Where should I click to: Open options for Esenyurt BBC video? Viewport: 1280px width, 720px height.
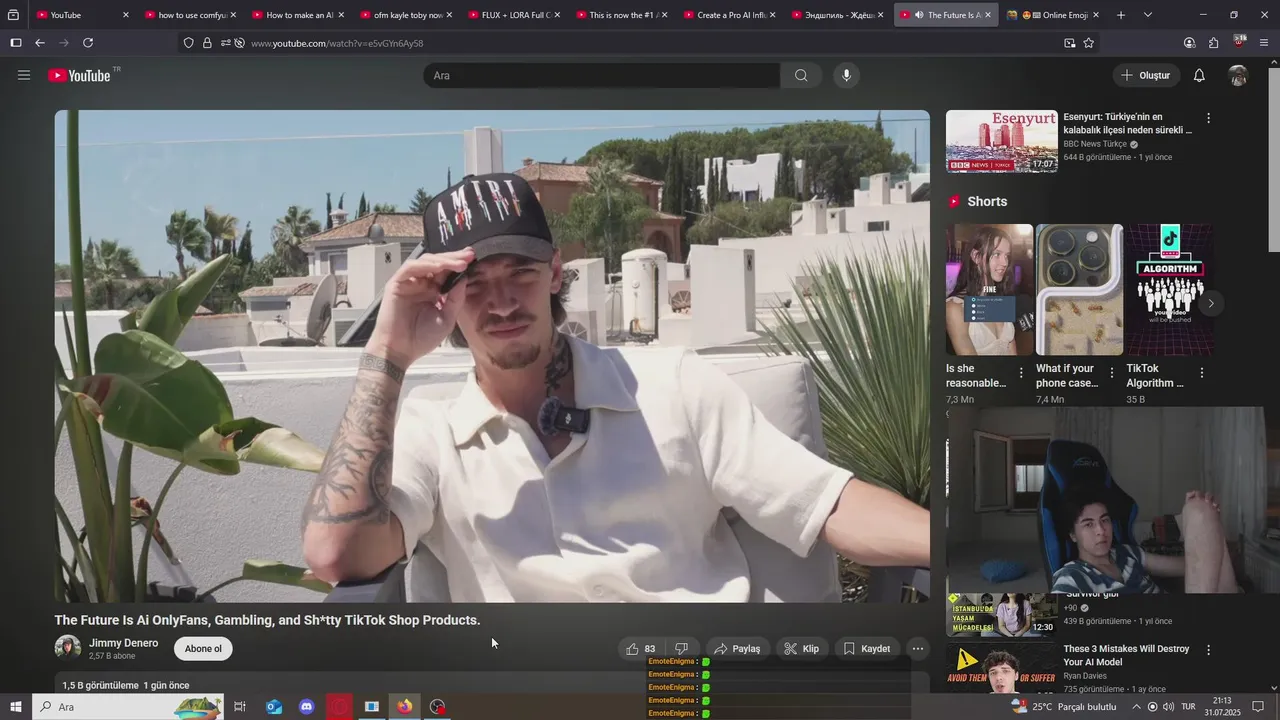pos(1208,118)
